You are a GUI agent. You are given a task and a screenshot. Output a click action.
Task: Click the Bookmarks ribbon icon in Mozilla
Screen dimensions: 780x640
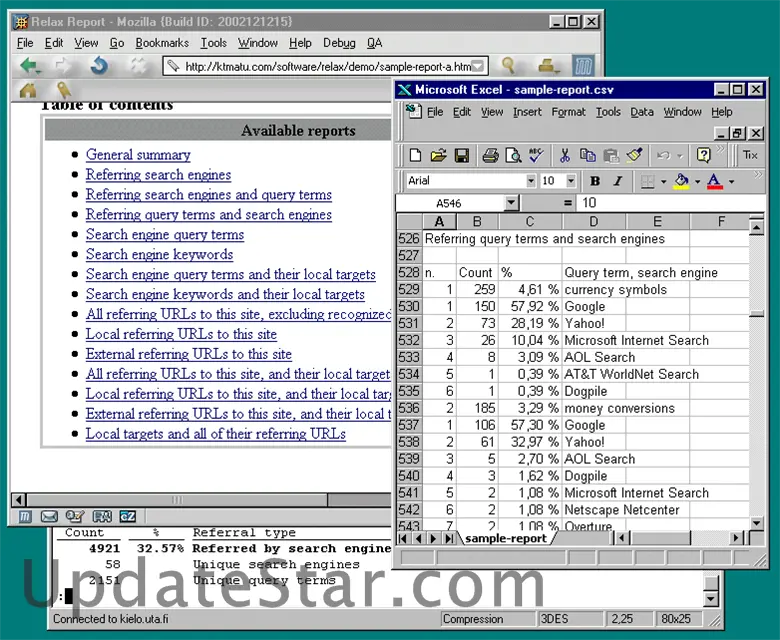pos(64,90)
